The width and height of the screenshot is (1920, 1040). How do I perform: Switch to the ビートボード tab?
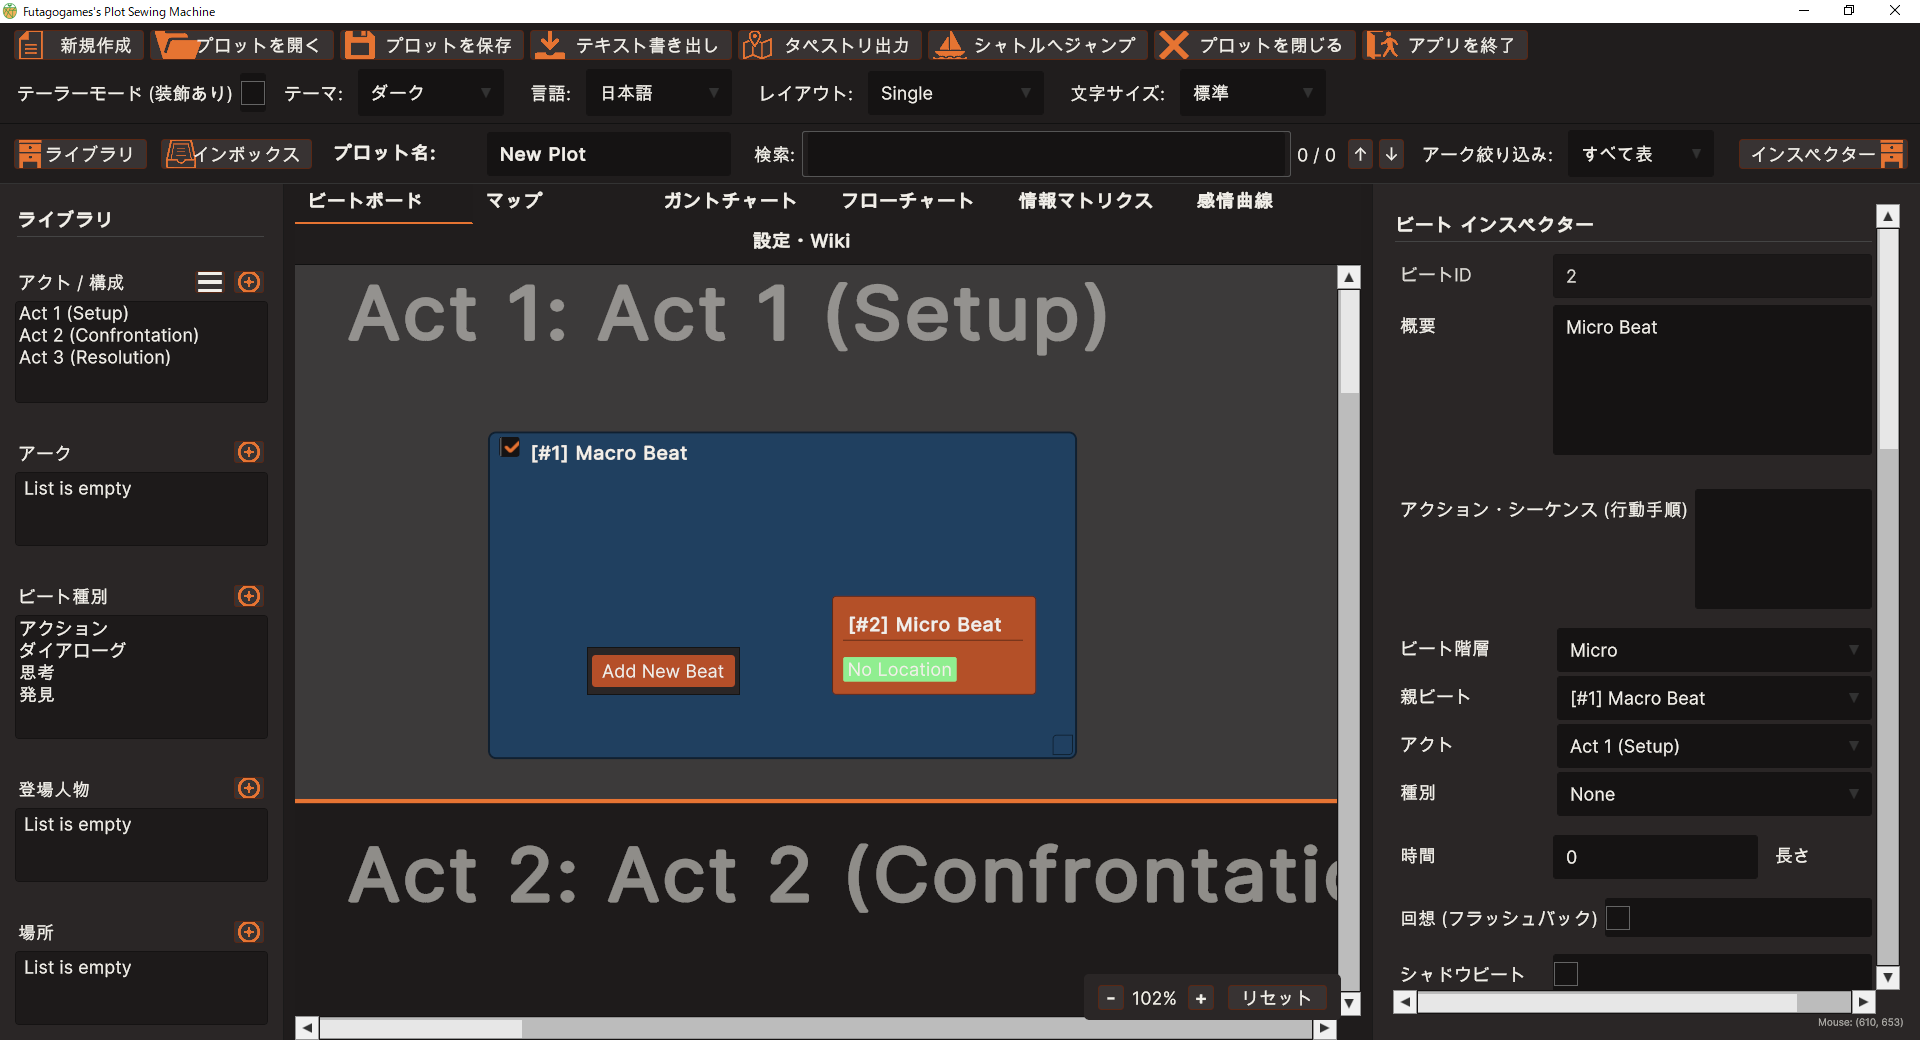365,201
